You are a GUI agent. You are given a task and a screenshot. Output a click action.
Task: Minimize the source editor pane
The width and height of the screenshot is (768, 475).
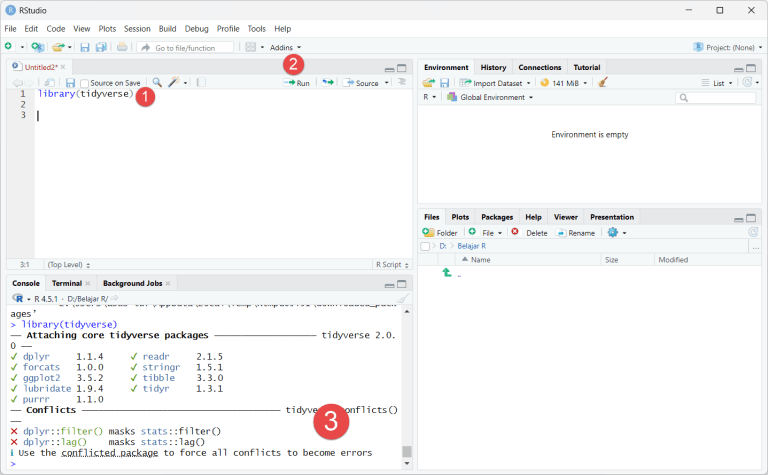click(x=389, y=69)
